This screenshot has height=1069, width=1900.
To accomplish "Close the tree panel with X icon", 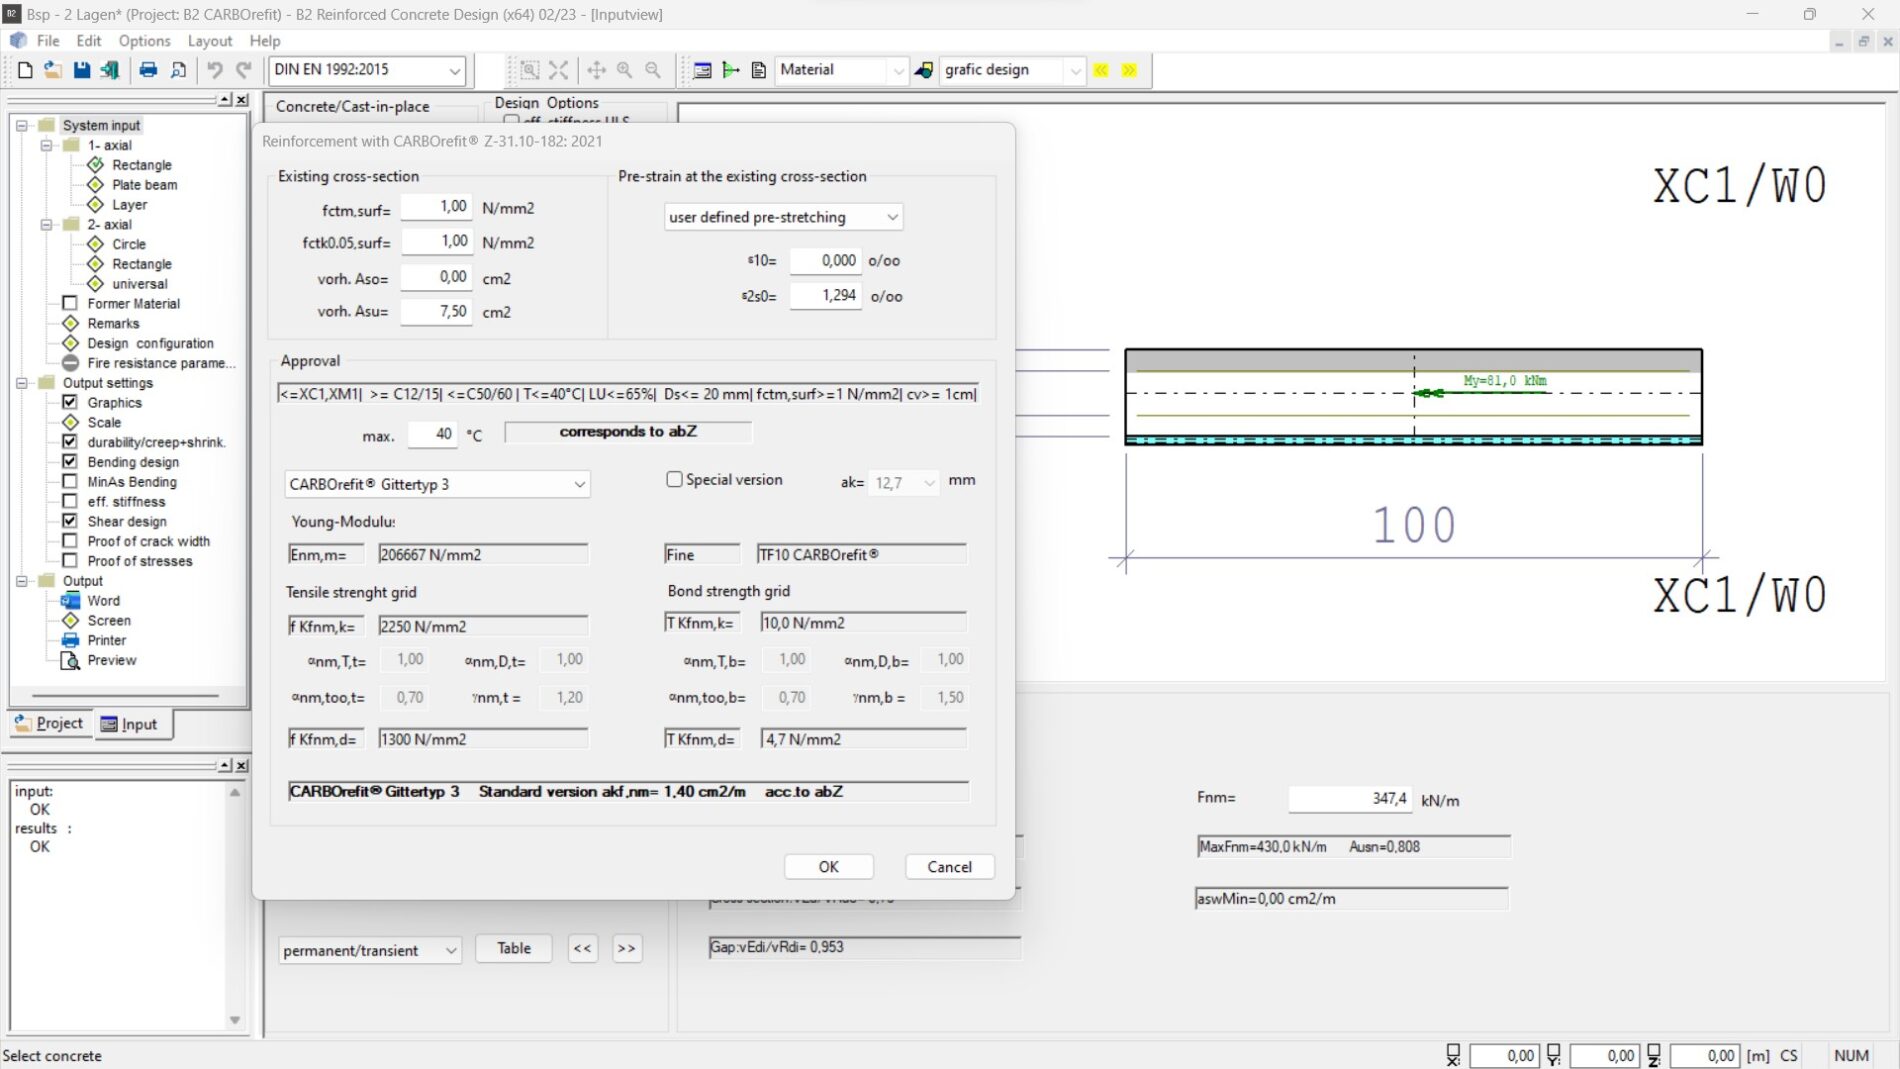I will pos(242,100).
